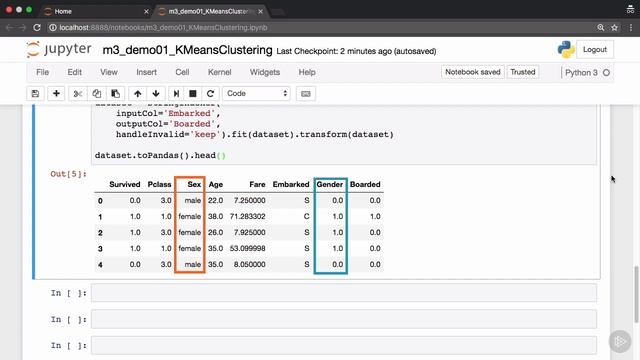Click the Python logo icon
This screenshot has width=640, height=360.
tap(566, 49)
